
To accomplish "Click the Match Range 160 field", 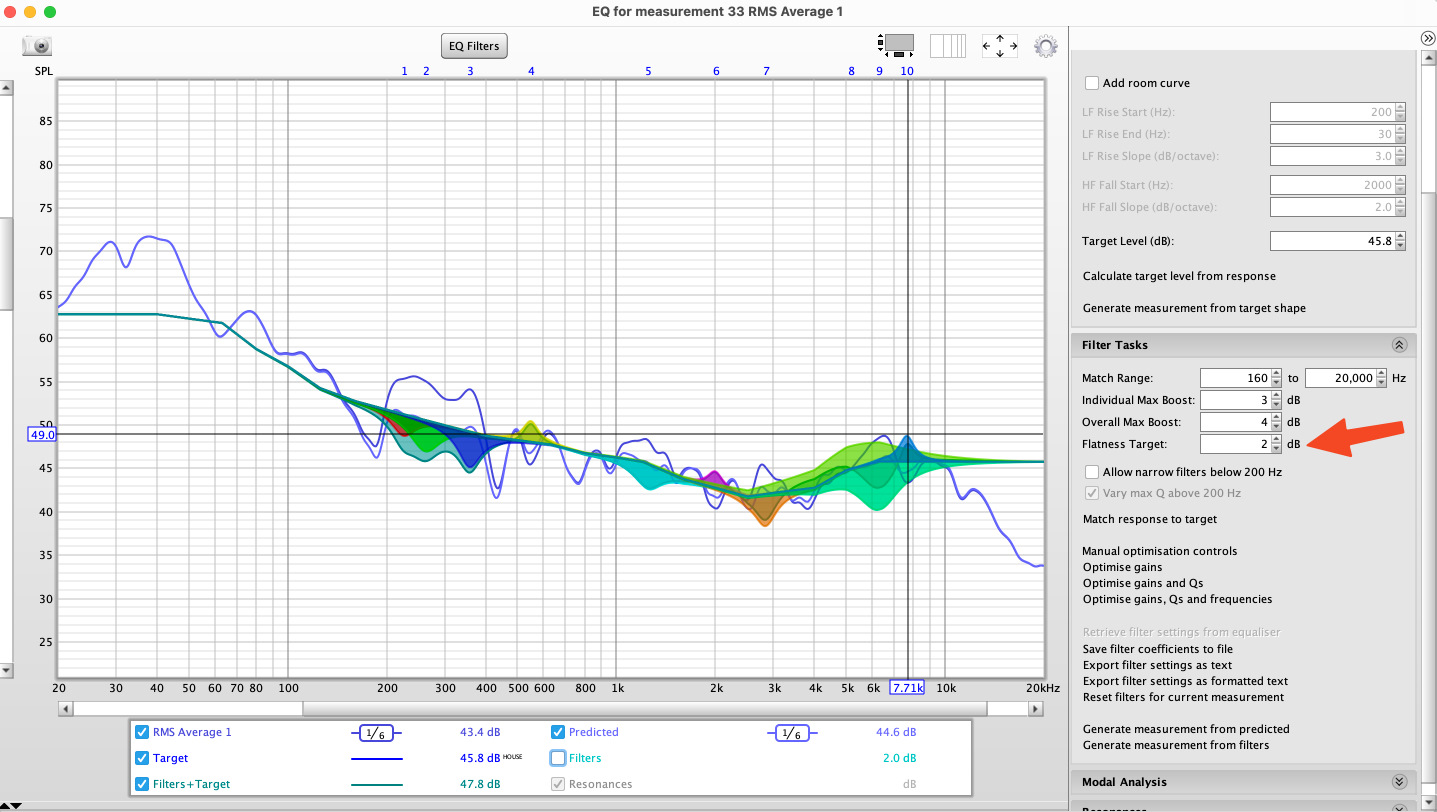I will pos(1235,378).
